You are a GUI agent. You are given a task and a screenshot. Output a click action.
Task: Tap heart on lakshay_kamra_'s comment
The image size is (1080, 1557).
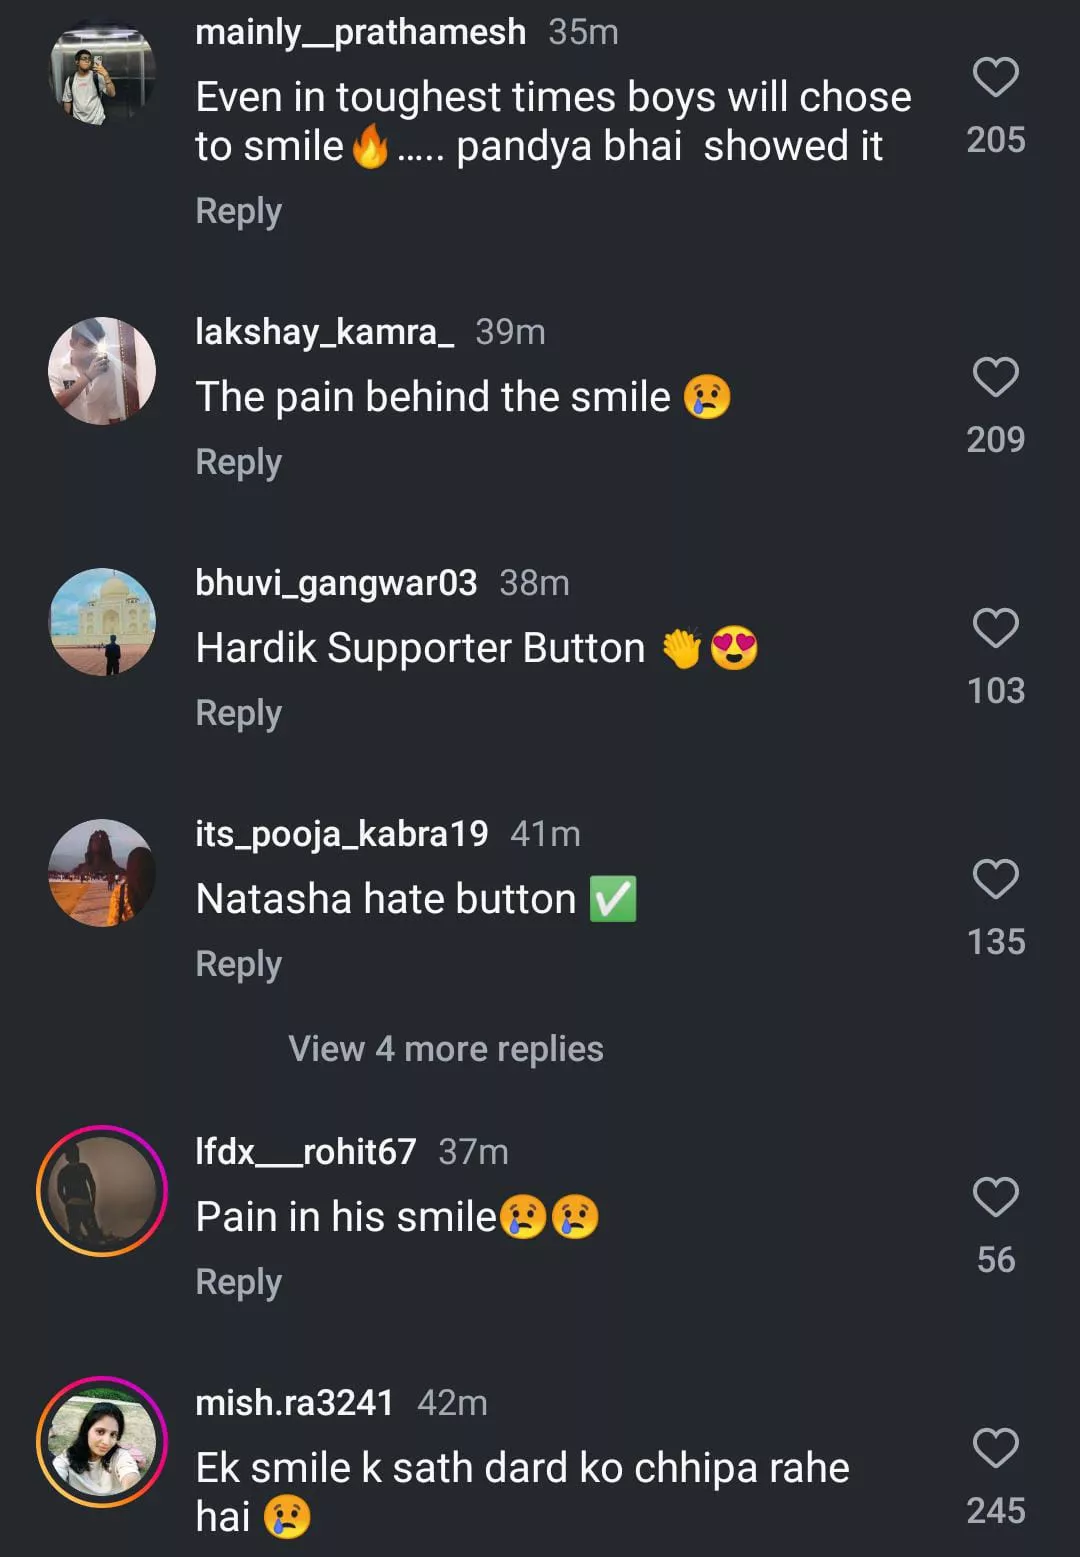tap(995, 378)
